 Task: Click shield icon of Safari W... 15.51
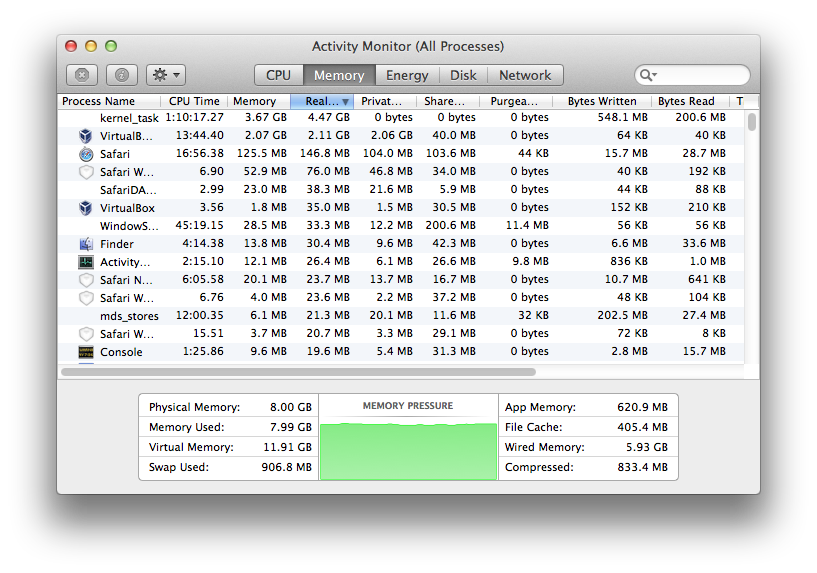pos(86,334)
